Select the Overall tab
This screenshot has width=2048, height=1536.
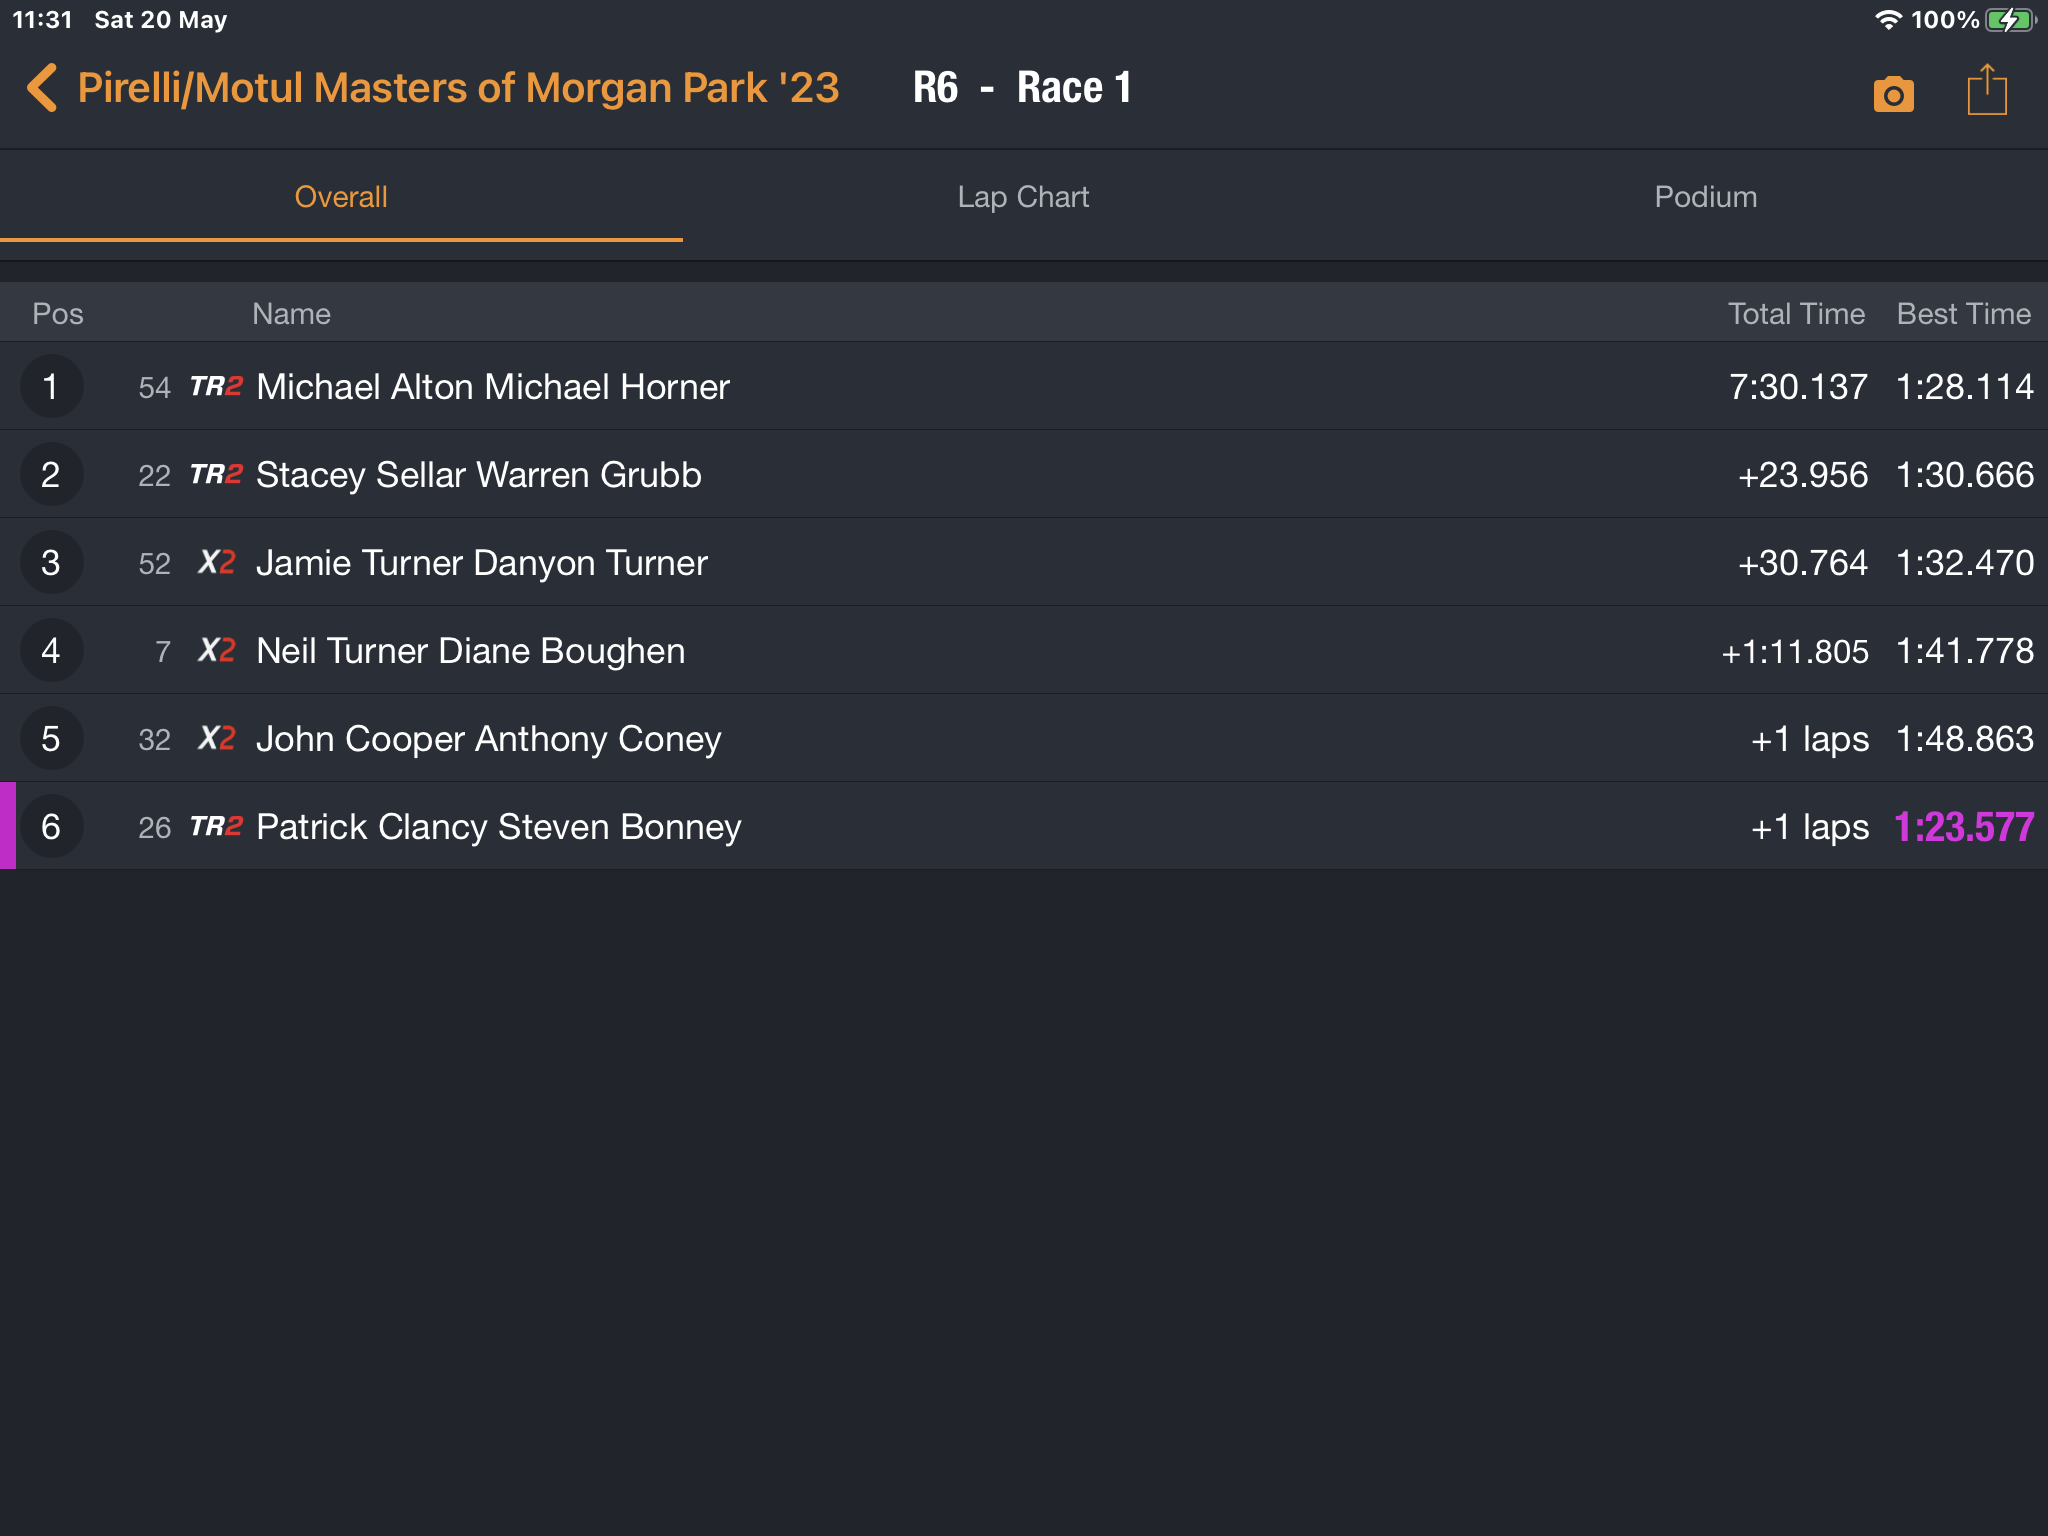pyautogui.click(x=341, y=197)
